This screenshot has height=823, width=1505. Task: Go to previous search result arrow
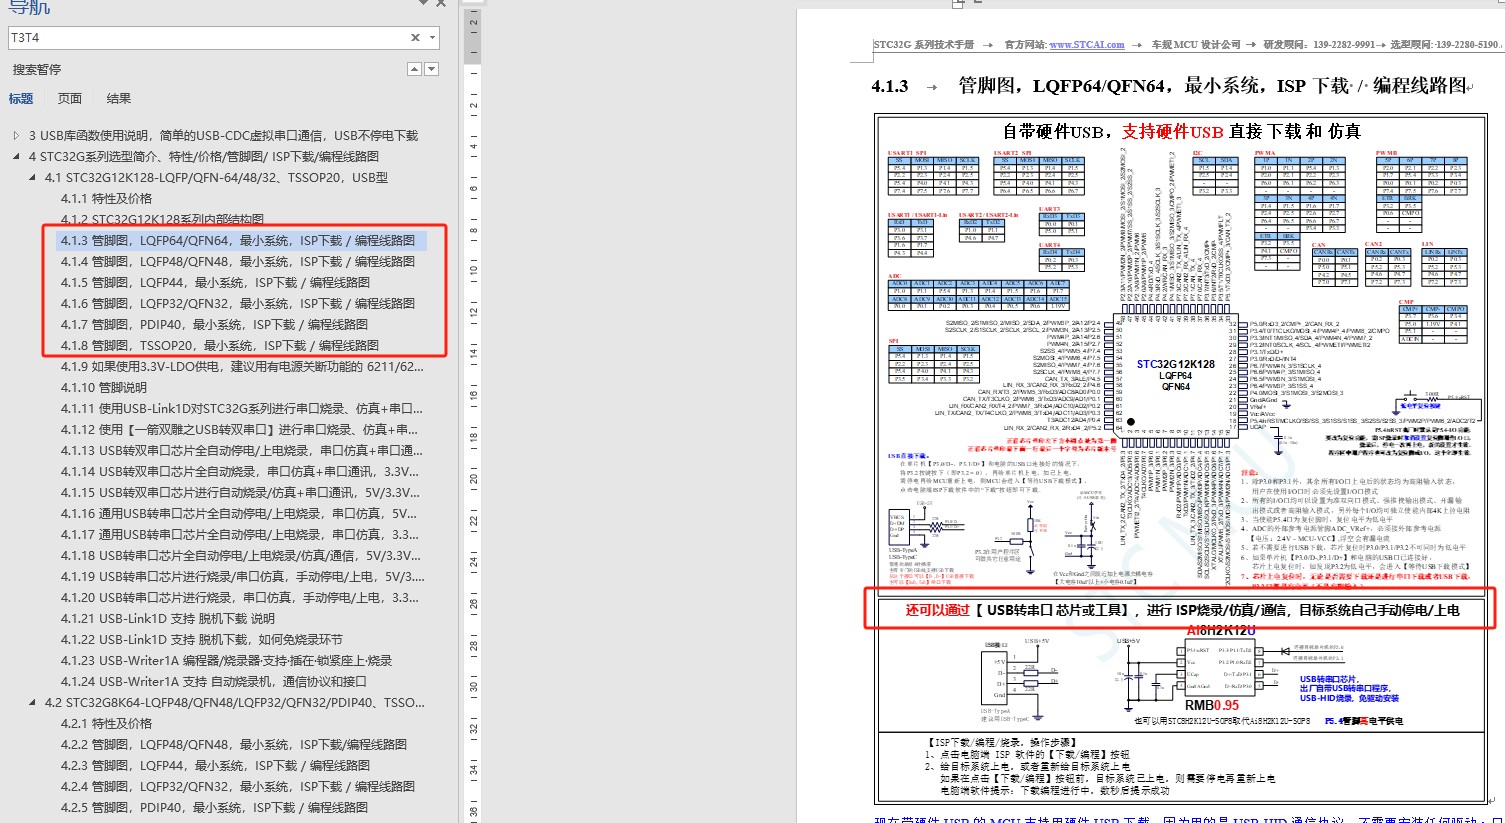(415, 69)
